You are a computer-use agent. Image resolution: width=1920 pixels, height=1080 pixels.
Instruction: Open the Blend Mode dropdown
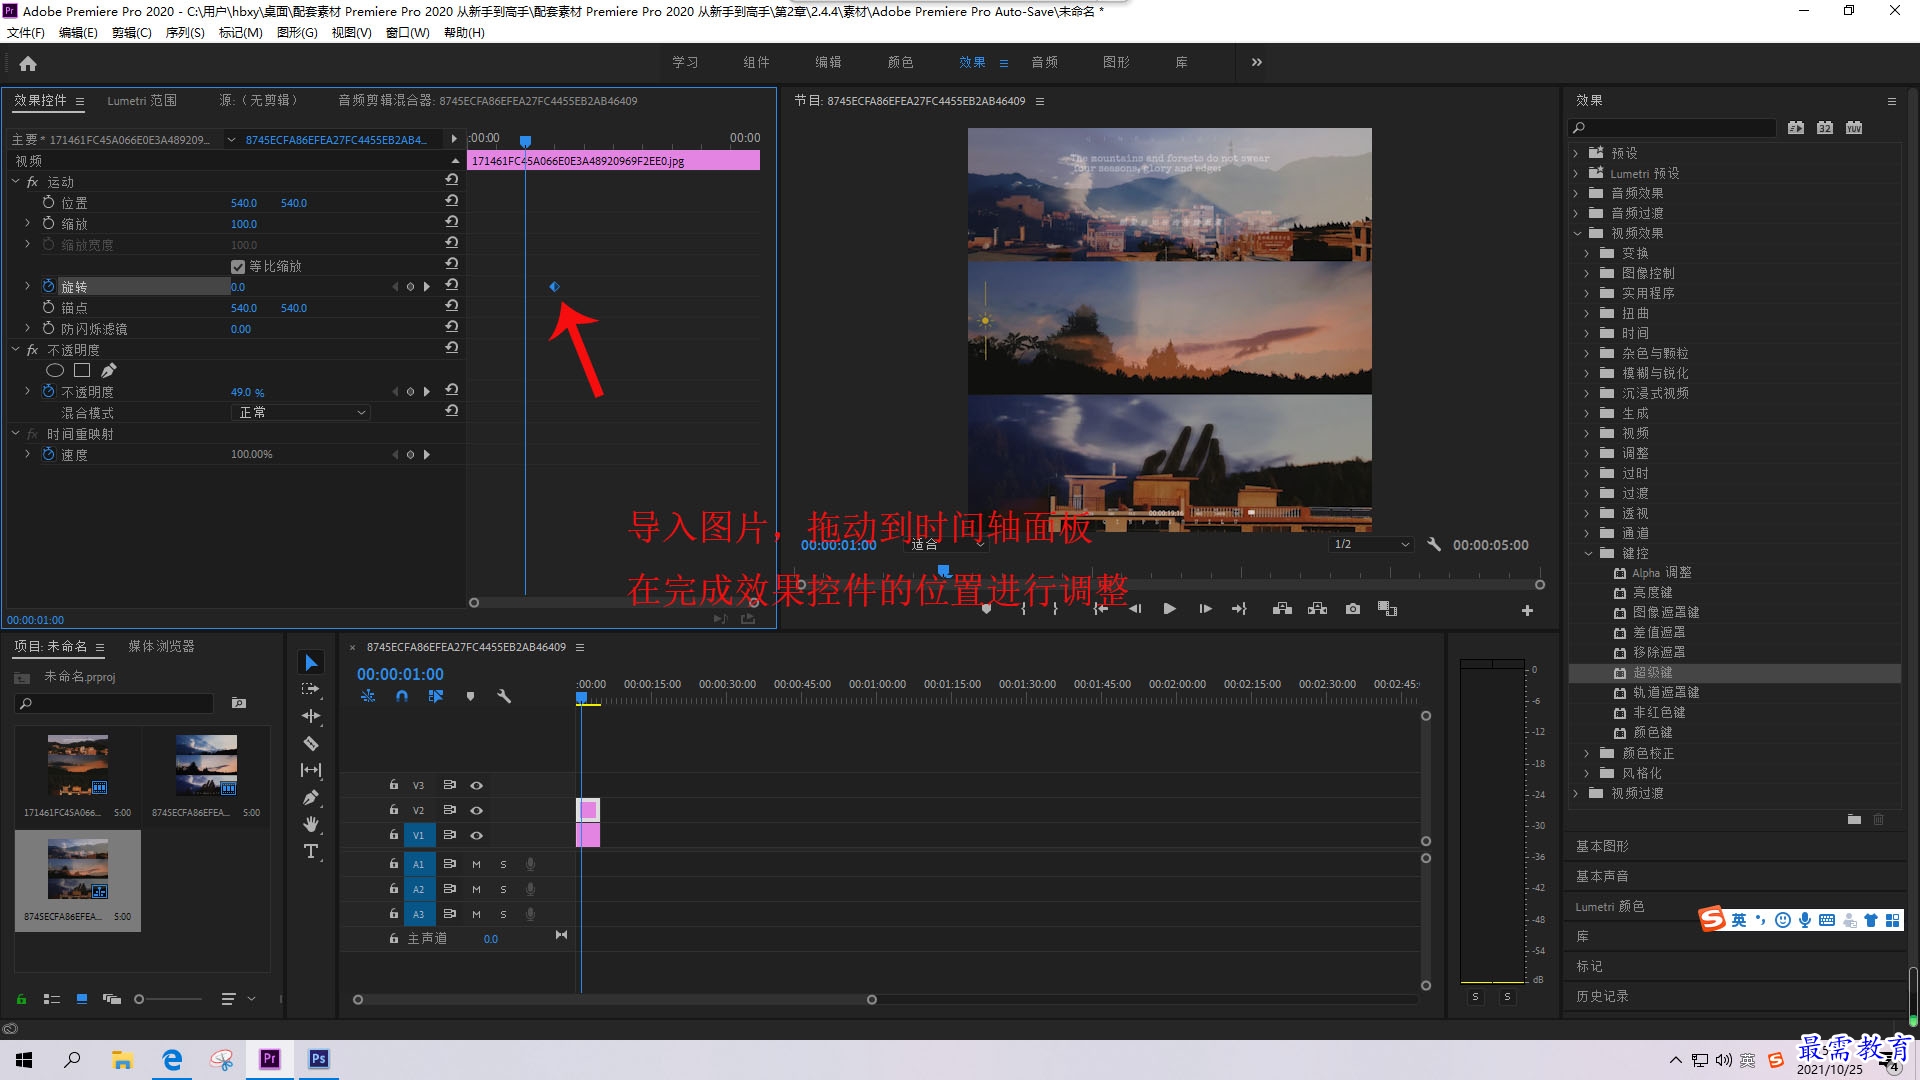click(x=301, y=412)
